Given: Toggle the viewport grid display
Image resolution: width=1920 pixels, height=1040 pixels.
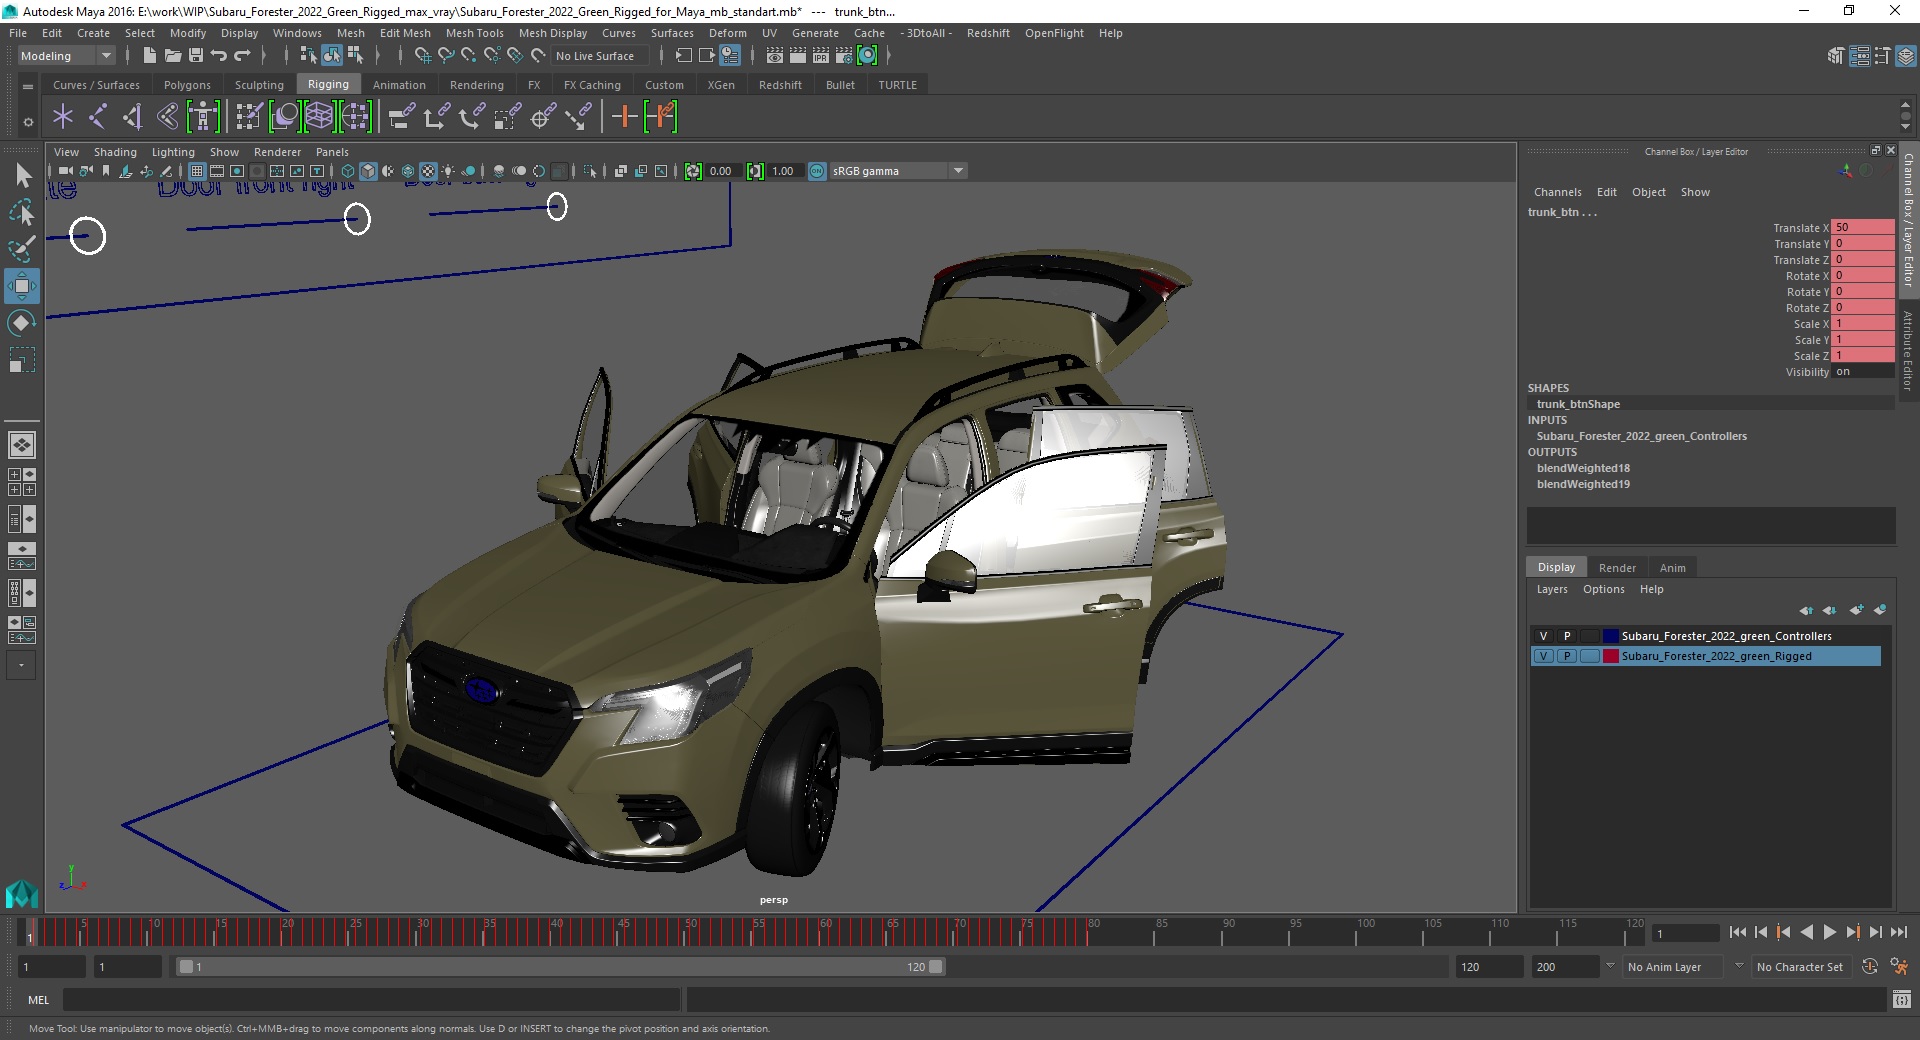Looking at the screenshot, I should (x=197, y=171).
